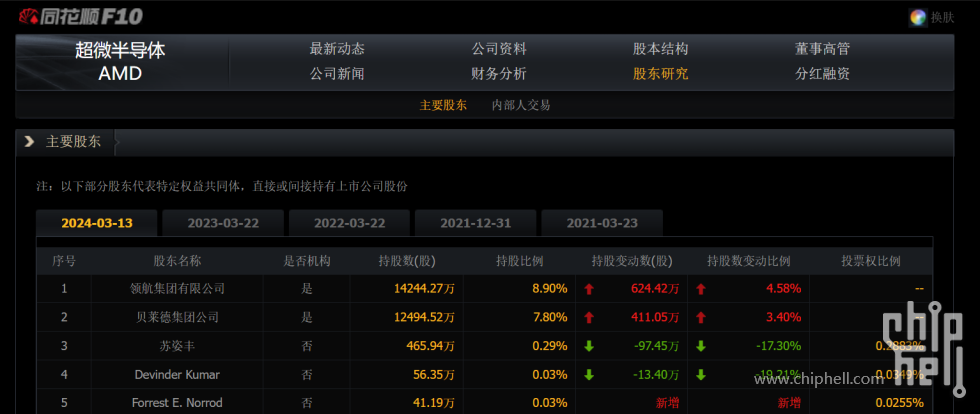
Task: Click the 持股变动数(股) column header
Action: 632,261
